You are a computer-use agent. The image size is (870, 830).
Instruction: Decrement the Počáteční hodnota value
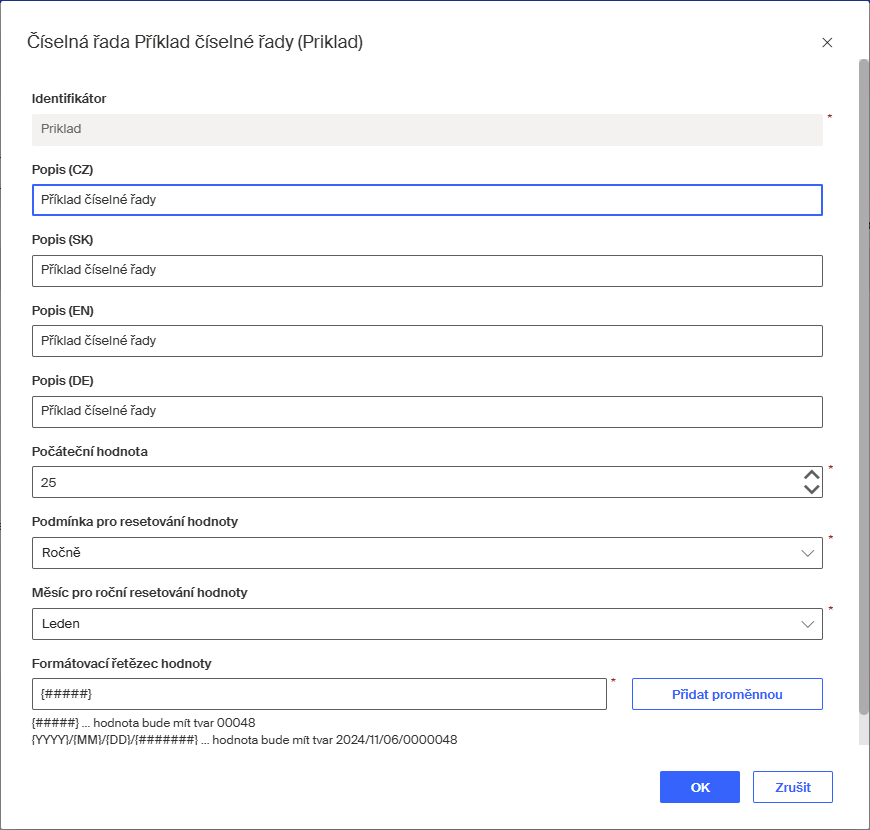pyautogui.click(x=812, y=489)
